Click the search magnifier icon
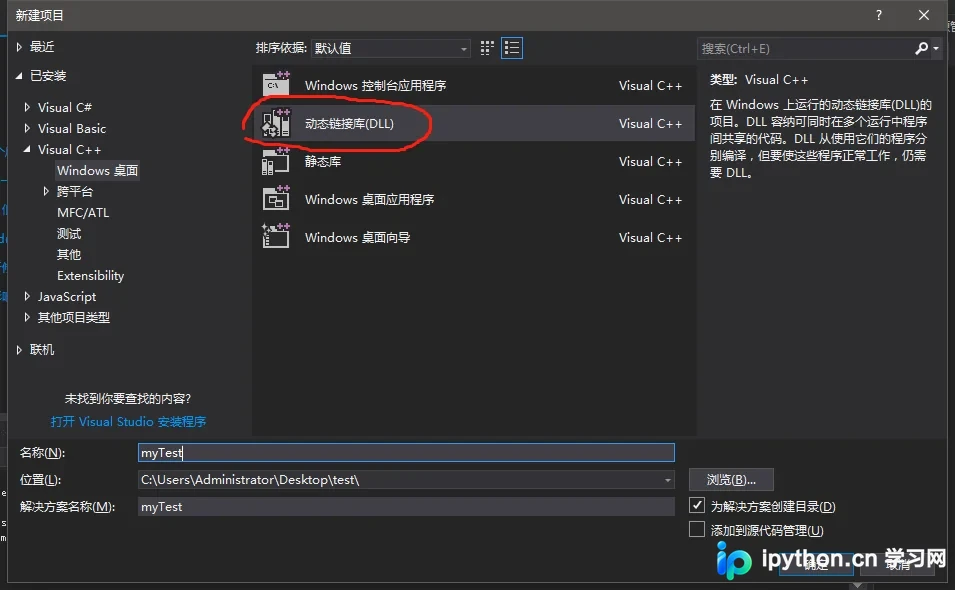The height and width of the screenshot is (590, 955). [x=921, y=48]
